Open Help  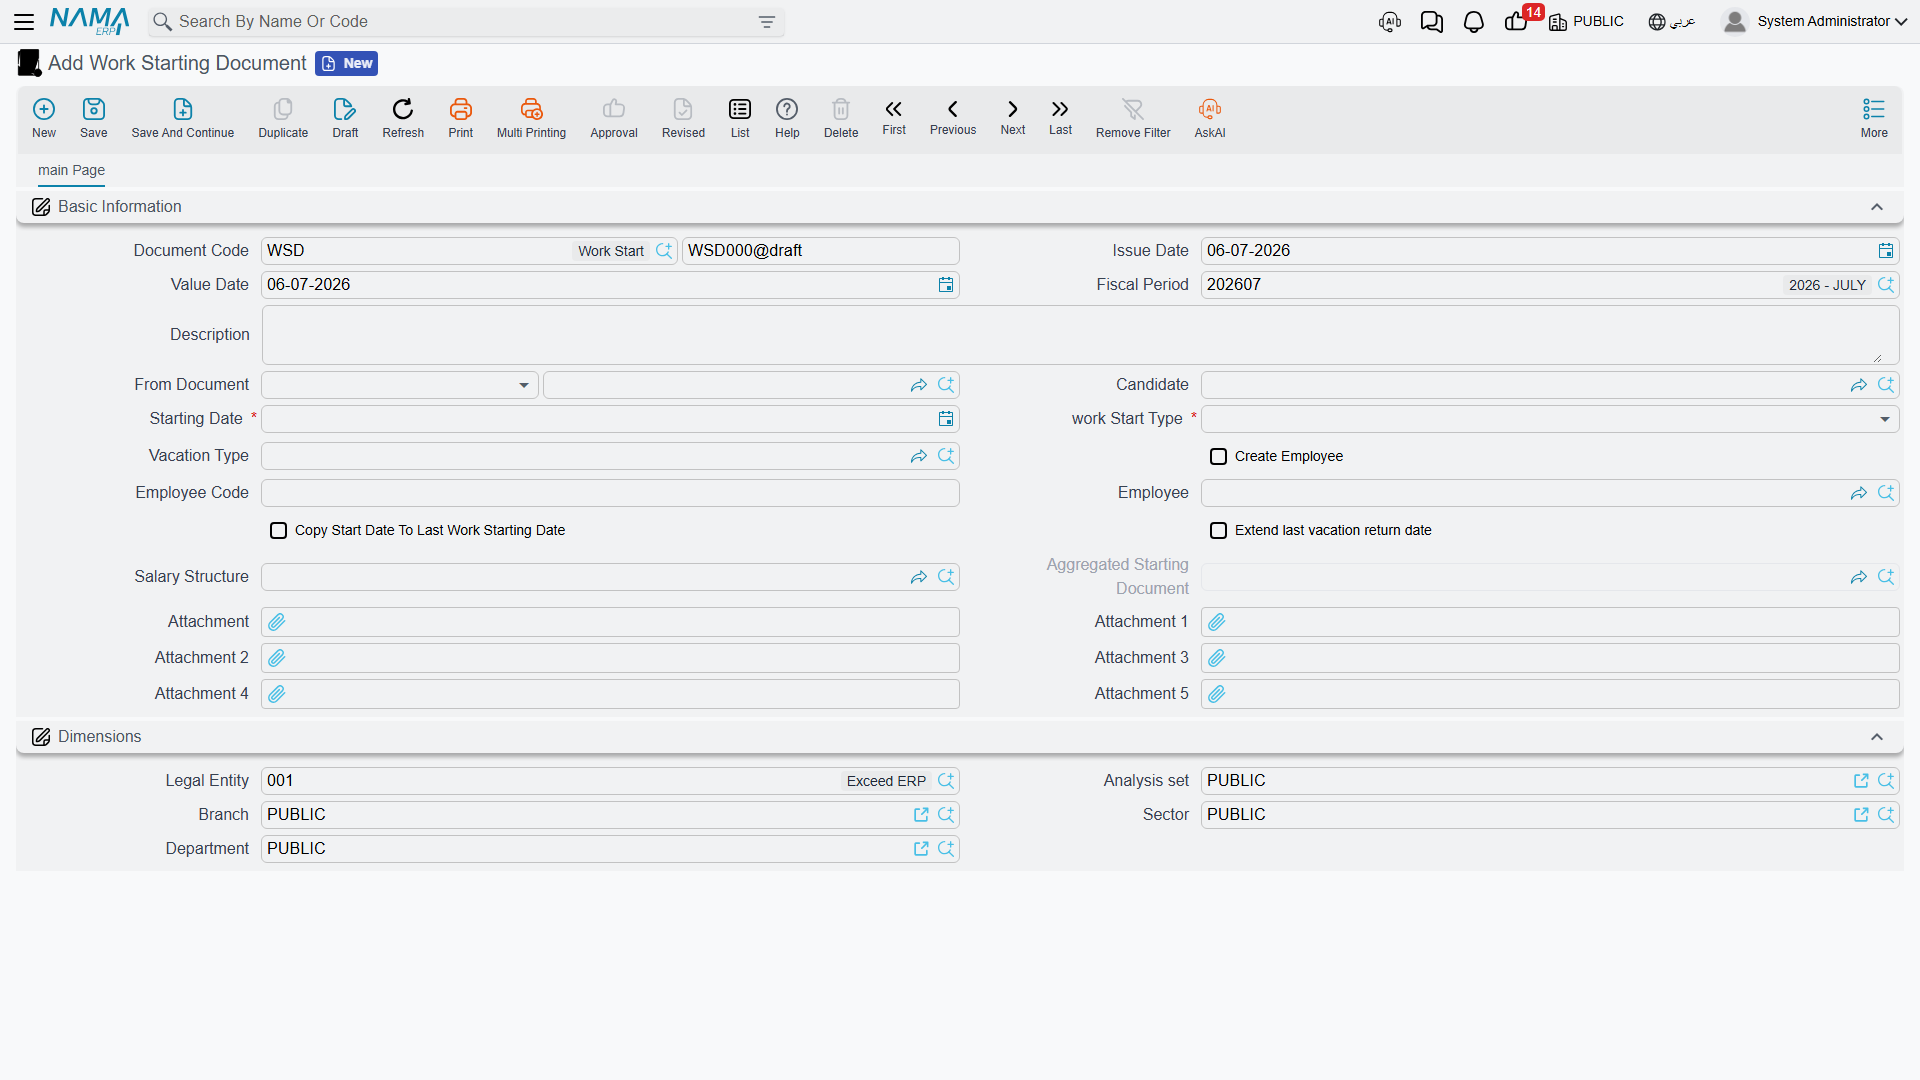[787, 118]
